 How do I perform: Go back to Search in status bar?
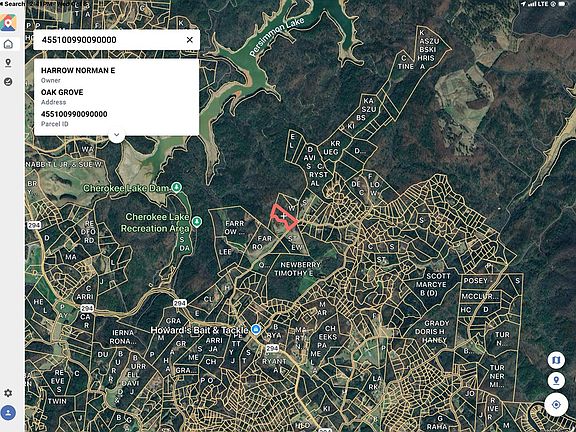click(13, 4)
